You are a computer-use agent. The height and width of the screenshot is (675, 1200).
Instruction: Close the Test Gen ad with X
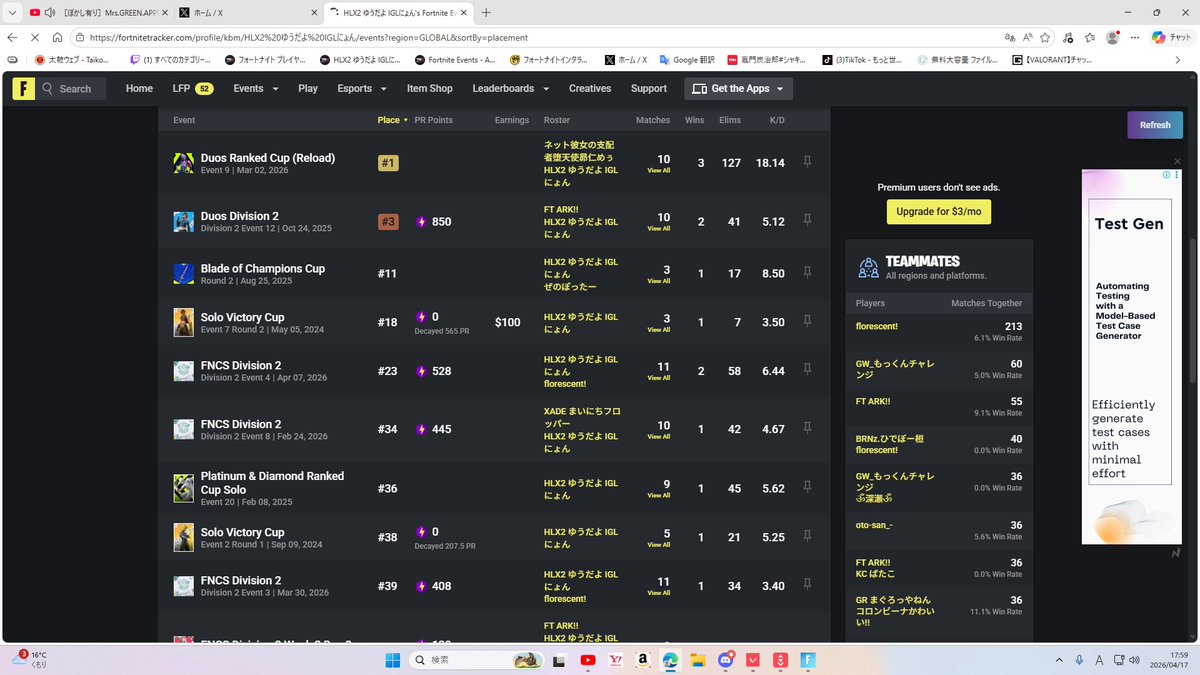click(x=1177, y=161)
